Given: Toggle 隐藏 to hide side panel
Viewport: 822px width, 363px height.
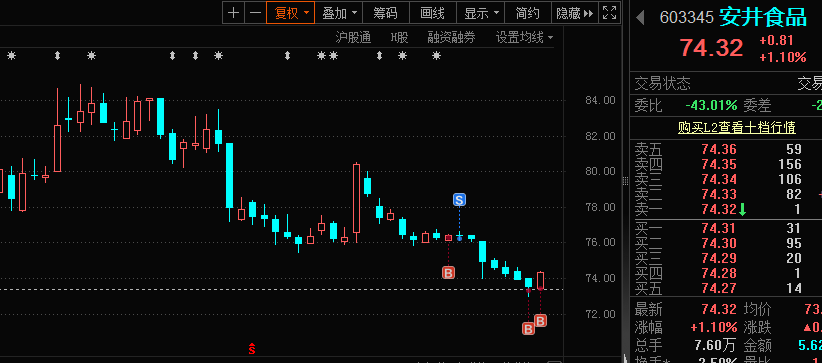Looking at the screenshot, I should coord(575,13).
